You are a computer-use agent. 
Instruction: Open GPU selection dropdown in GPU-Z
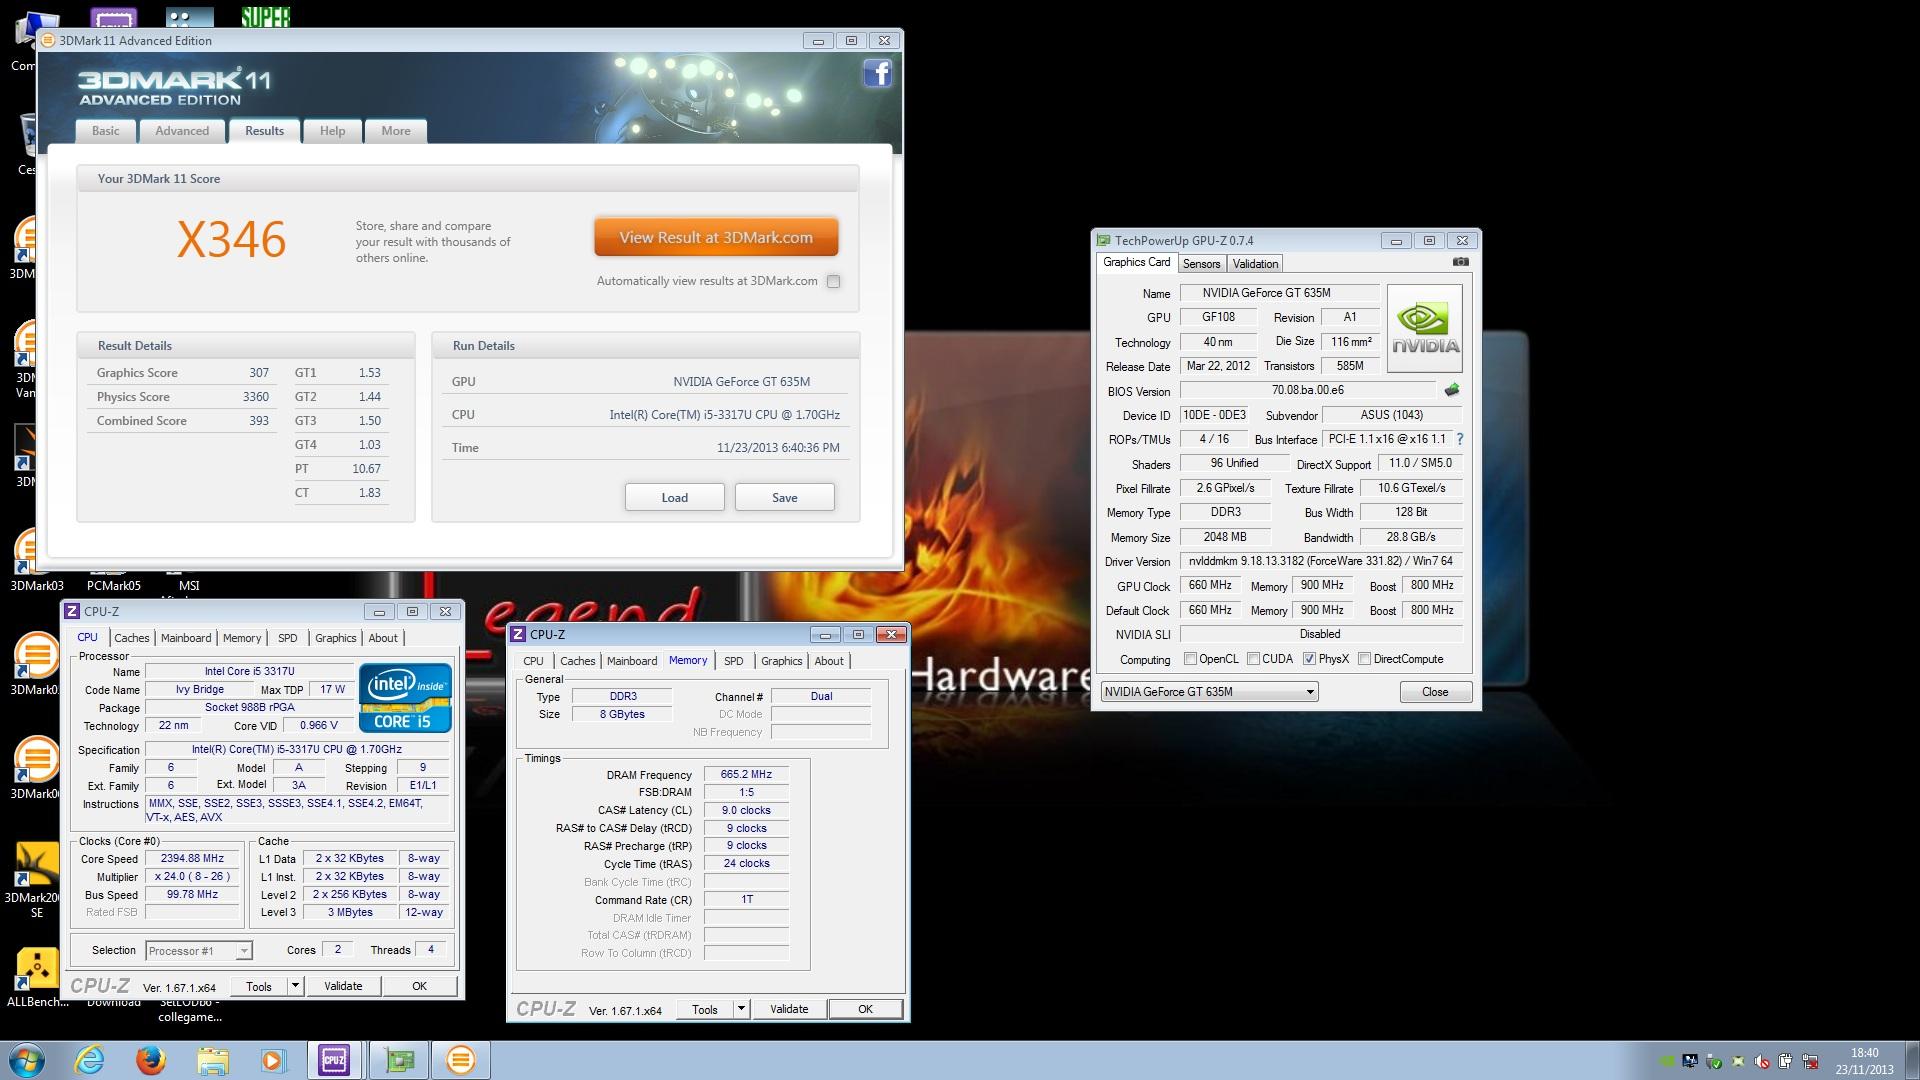pyautogui.click(x=1209, y=692)
